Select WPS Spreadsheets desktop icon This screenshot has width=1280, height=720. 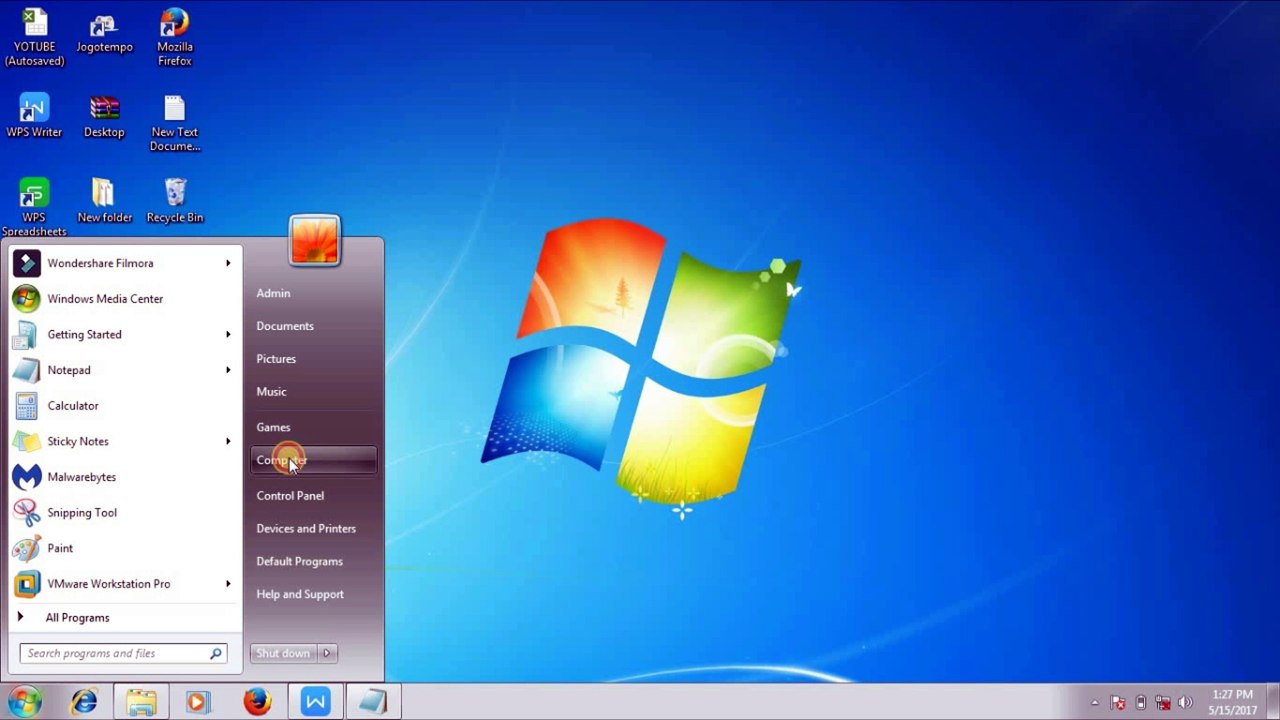(x=34, y=208)
